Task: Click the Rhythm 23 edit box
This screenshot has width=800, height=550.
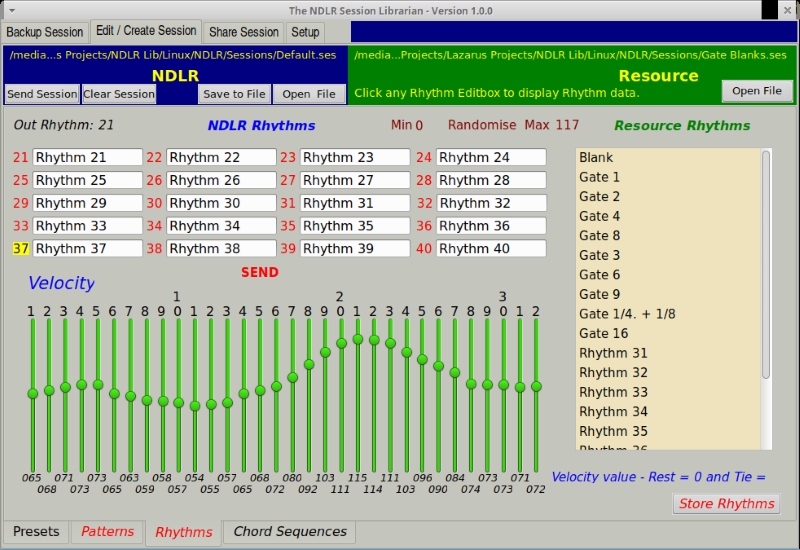Action: (355, 157)
